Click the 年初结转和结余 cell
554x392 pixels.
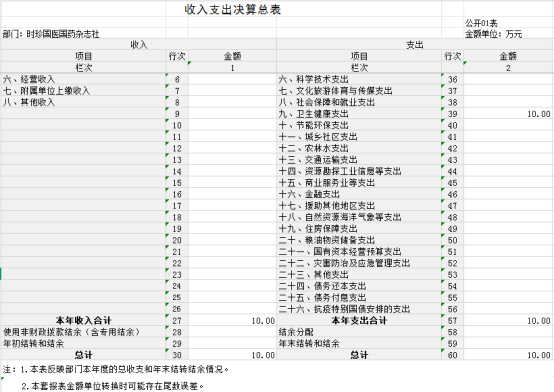tap(83, 344)
